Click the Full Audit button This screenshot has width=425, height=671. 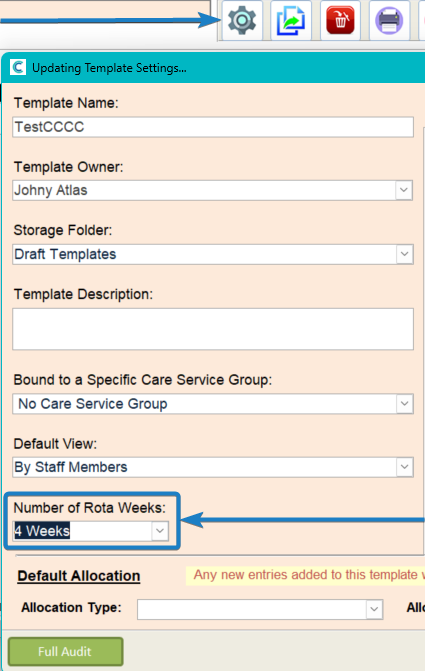point(65,651)
